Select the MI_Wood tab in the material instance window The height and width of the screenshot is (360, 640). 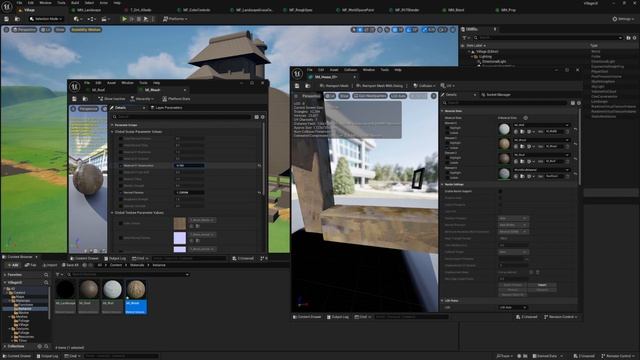click(152, 90)
